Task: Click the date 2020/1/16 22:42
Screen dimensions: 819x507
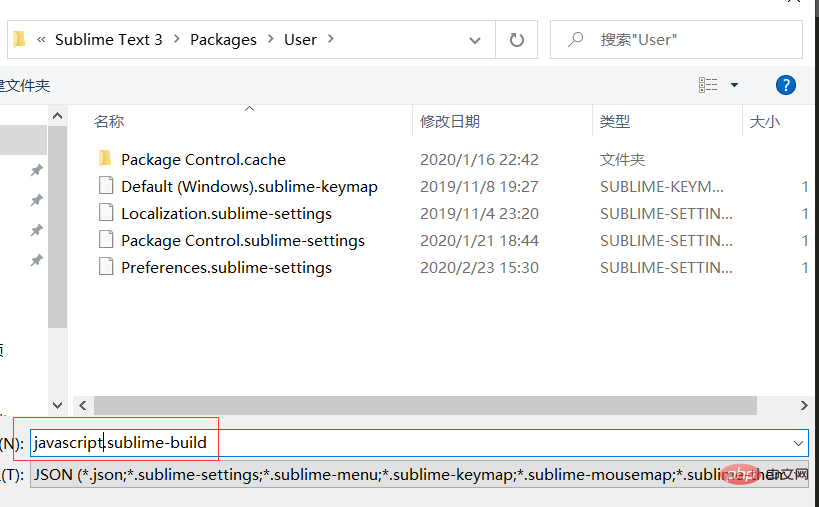Action: tap(479, 159)
